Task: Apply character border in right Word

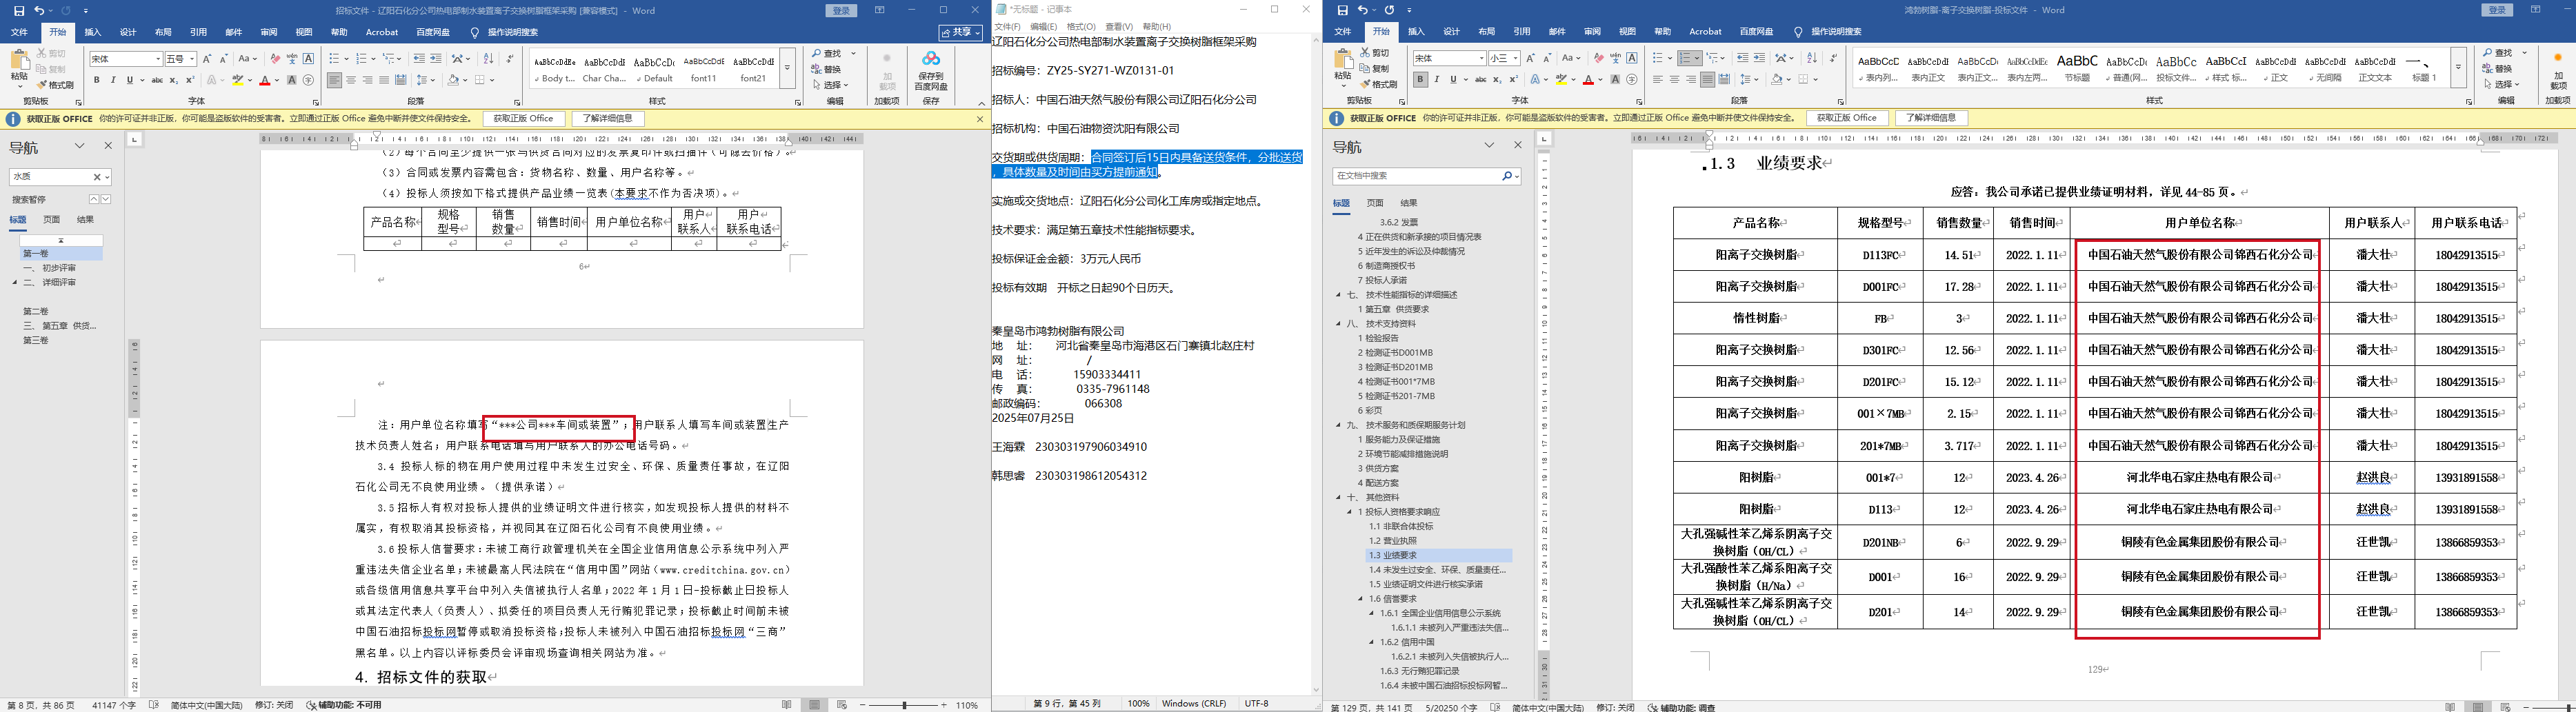Action: click(x=1632, y=58)
